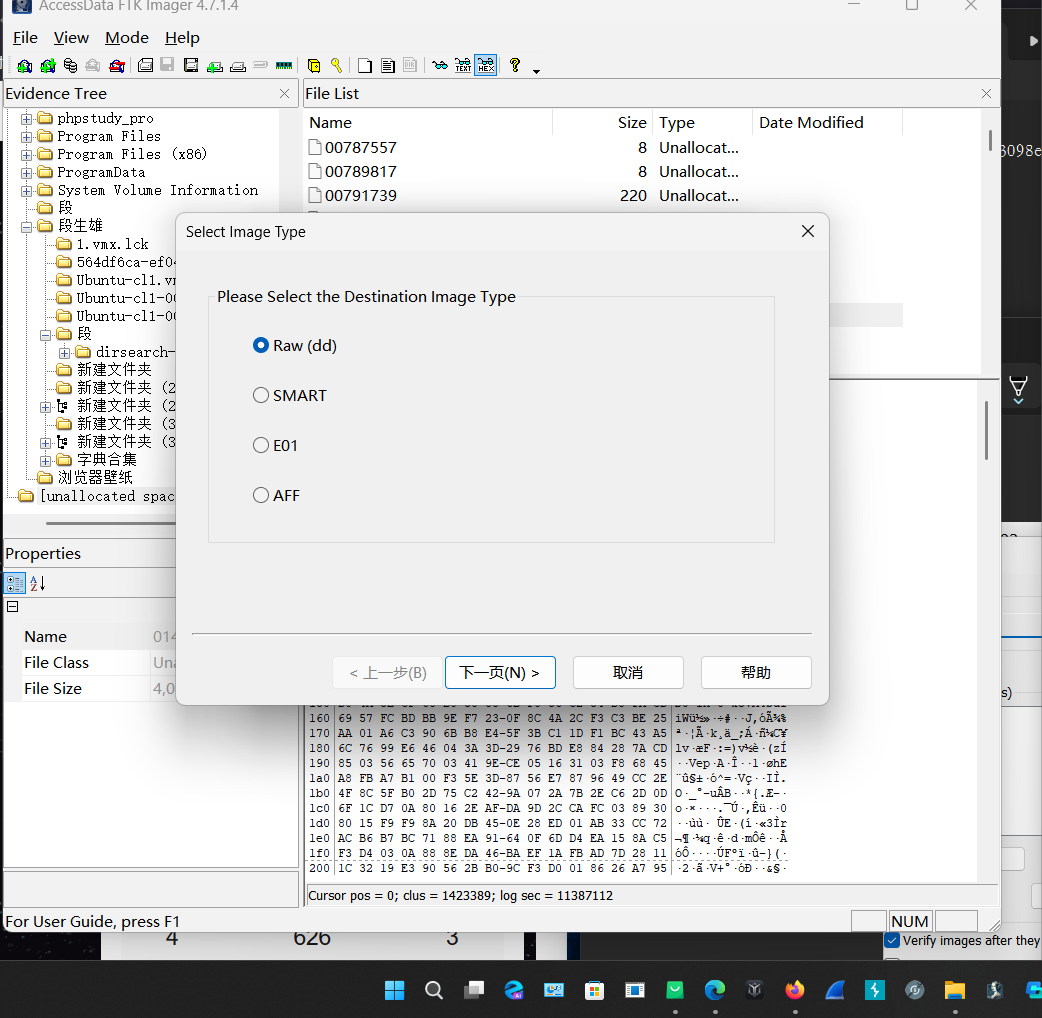Open the View menu
Viewport: 1042px width, 1018px height.
pyautogui.click(x=71, y=38)
